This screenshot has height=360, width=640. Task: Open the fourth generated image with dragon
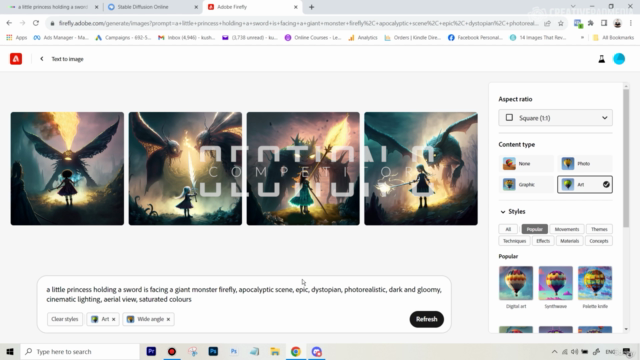coord(421,169)
